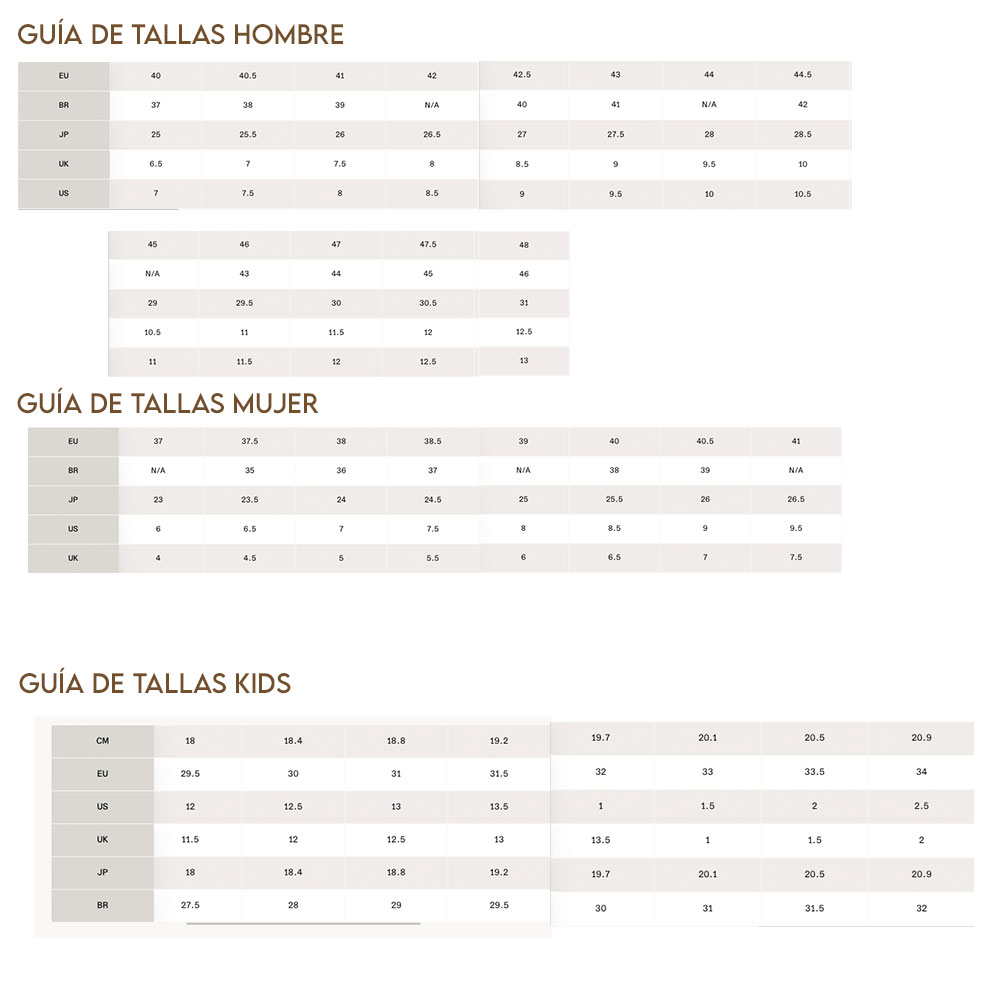Select EU size 47.5 in men's table
The height and width of the screenshot is (1000, 1000).
pyautogui.click(x=428, y=244)
